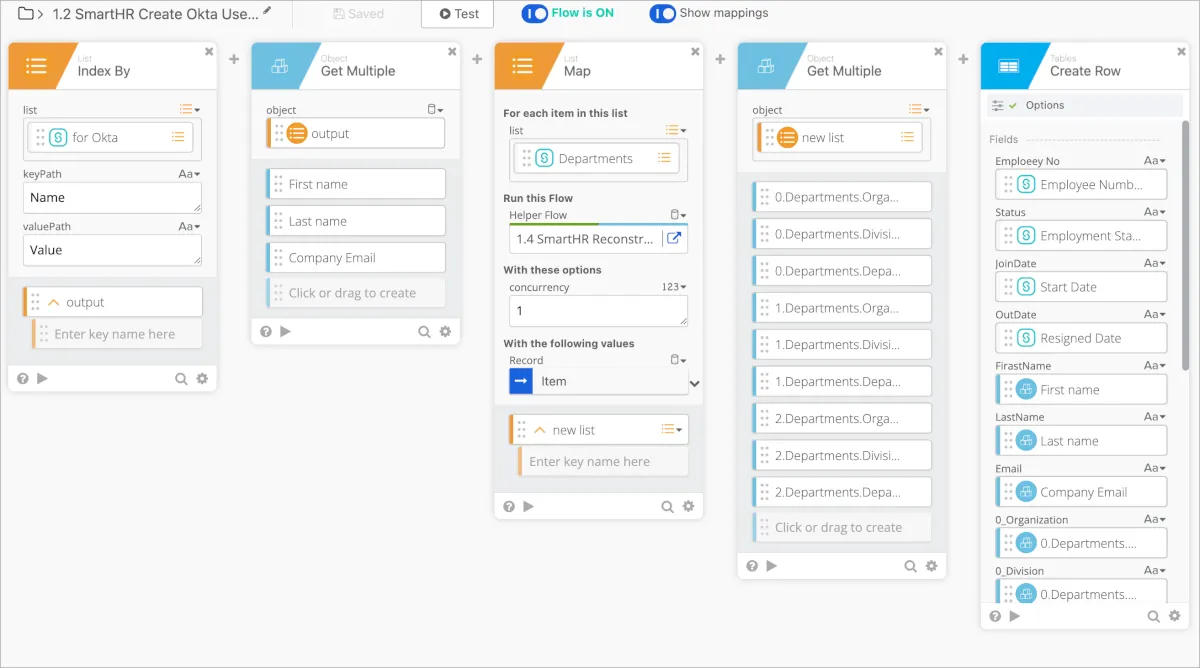The width and height of the screenshot is (1200, 668).
Task: Select the 1.4 SmartHR Reconstr helper flow
Action: coord(585,239)
